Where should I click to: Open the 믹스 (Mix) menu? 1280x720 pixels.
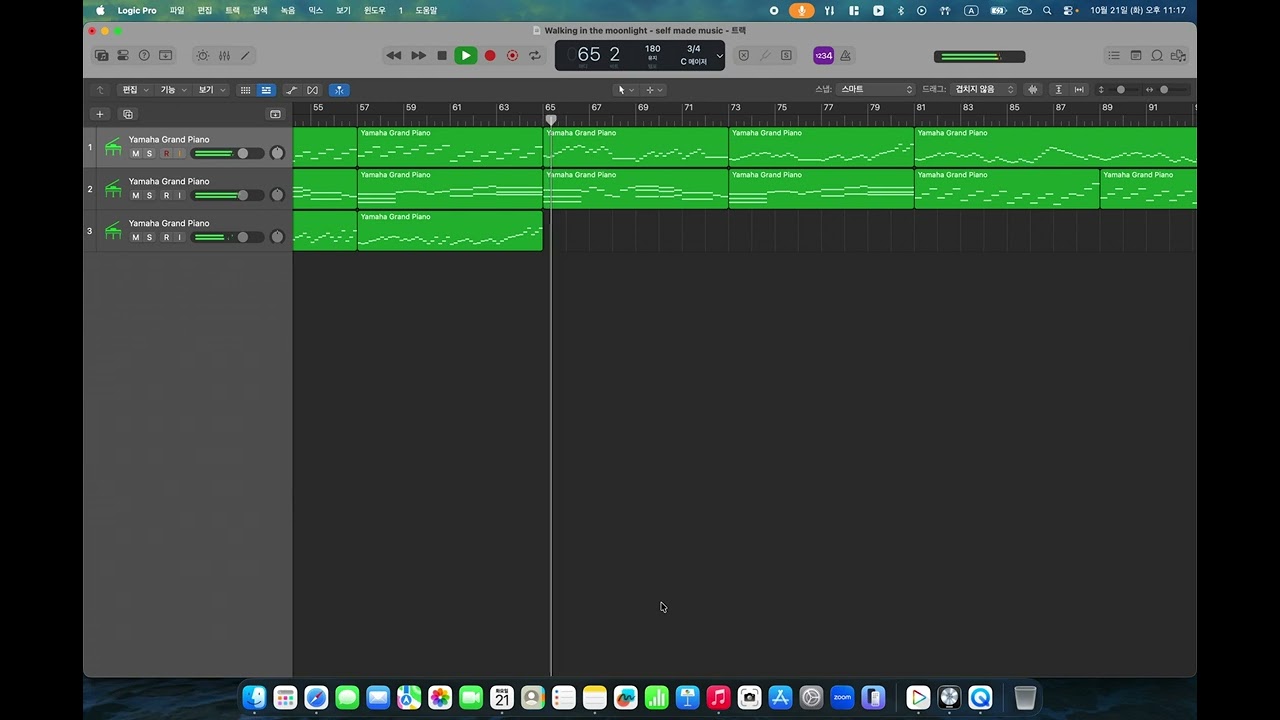point(315,10)
